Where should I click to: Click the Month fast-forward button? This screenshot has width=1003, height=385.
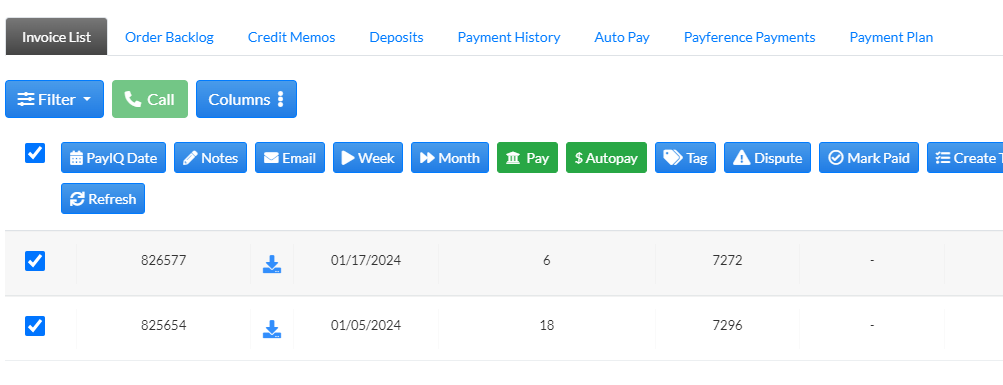click(x=450, y=158)
